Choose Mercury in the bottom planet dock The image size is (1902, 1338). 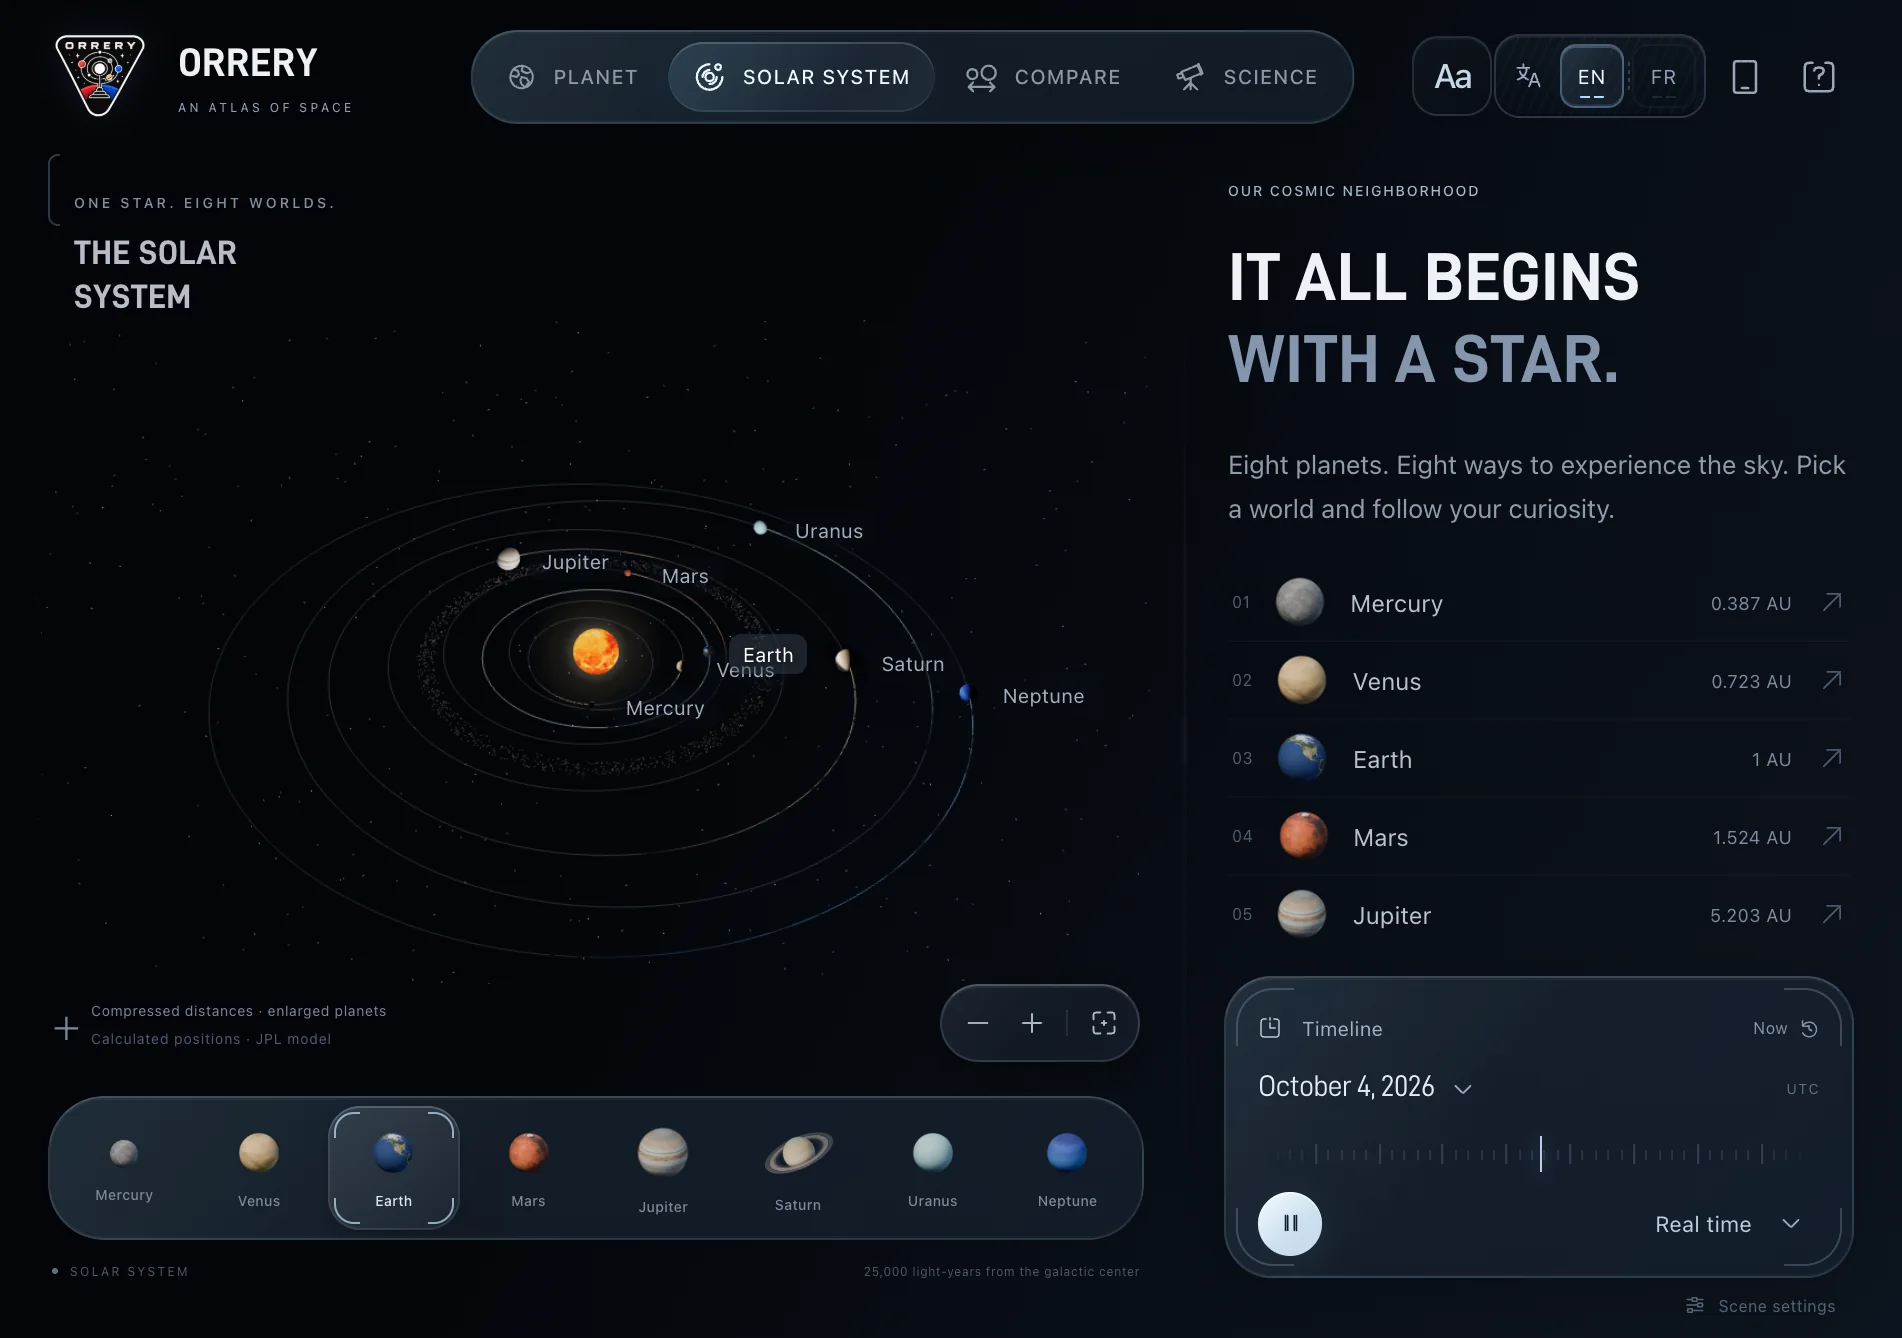(x=124, y=1168)
